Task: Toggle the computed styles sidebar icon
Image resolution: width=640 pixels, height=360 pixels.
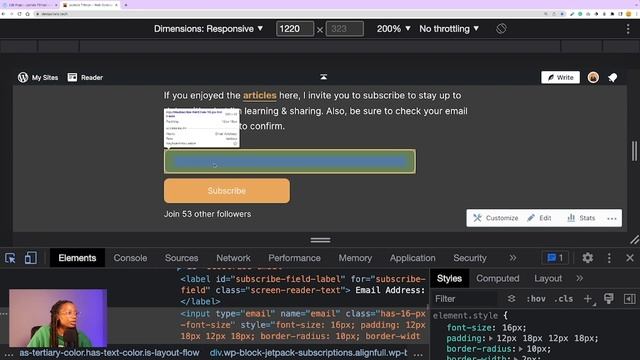Action: (629, 299)
